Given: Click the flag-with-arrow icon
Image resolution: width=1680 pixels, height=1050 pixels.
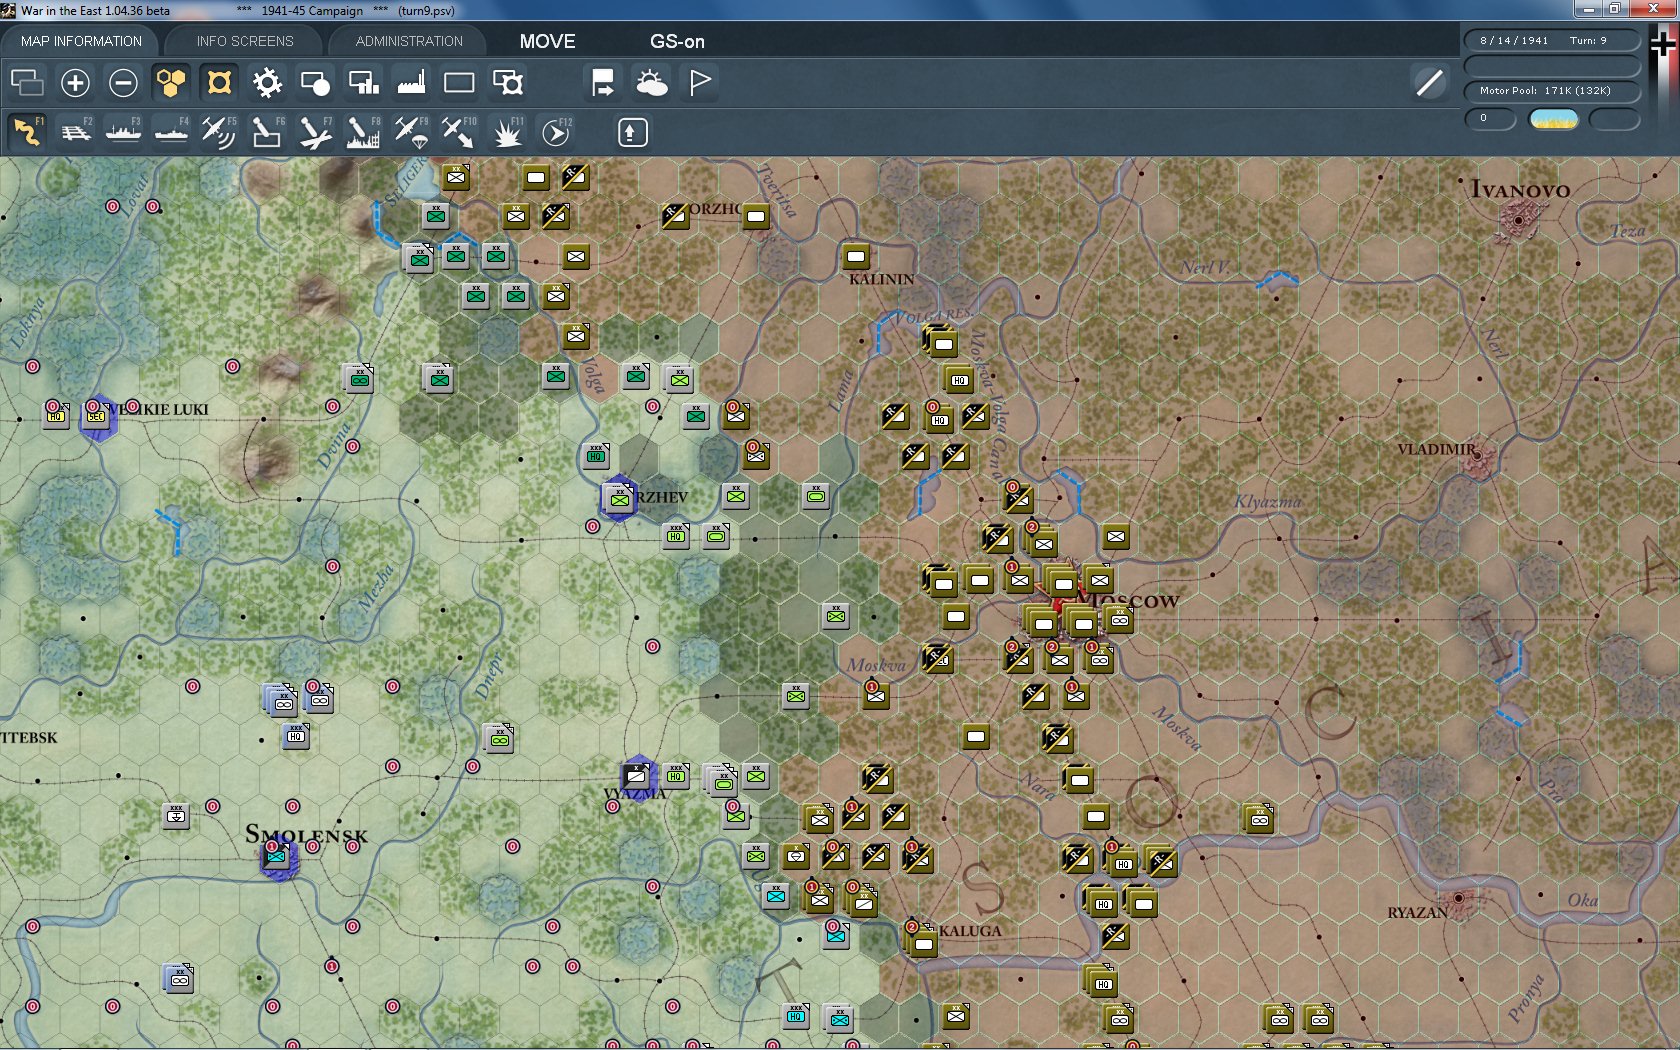Looking at the screenshot, I should point(603,82).
